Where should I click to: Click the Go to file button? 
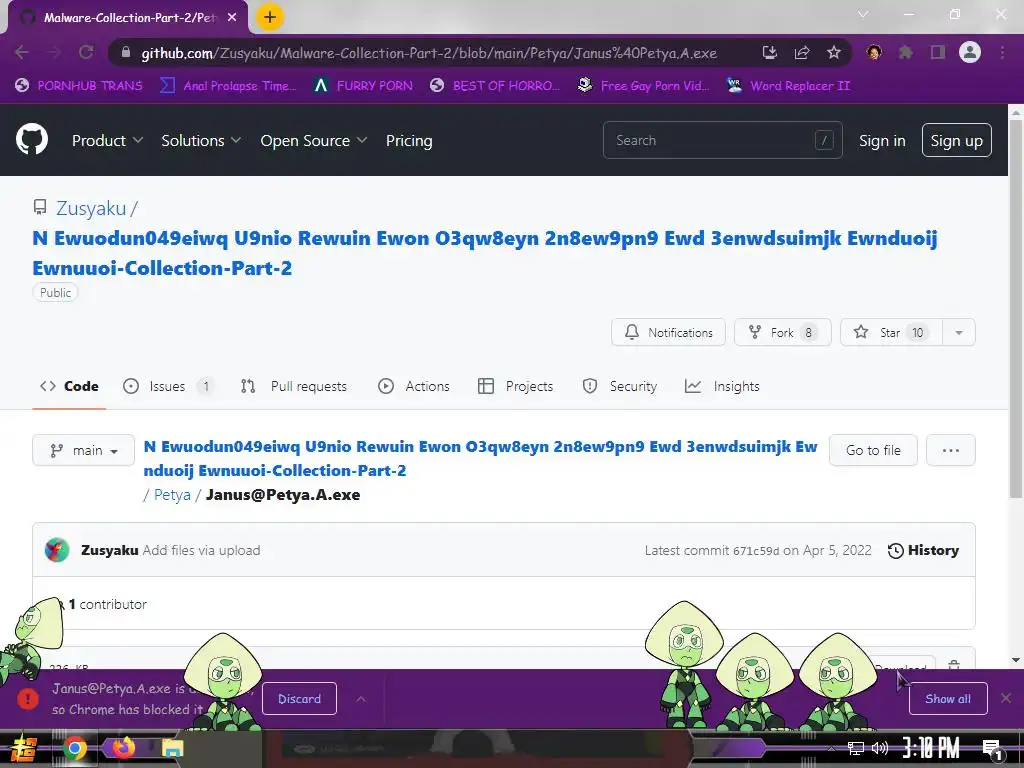(873, 450)
